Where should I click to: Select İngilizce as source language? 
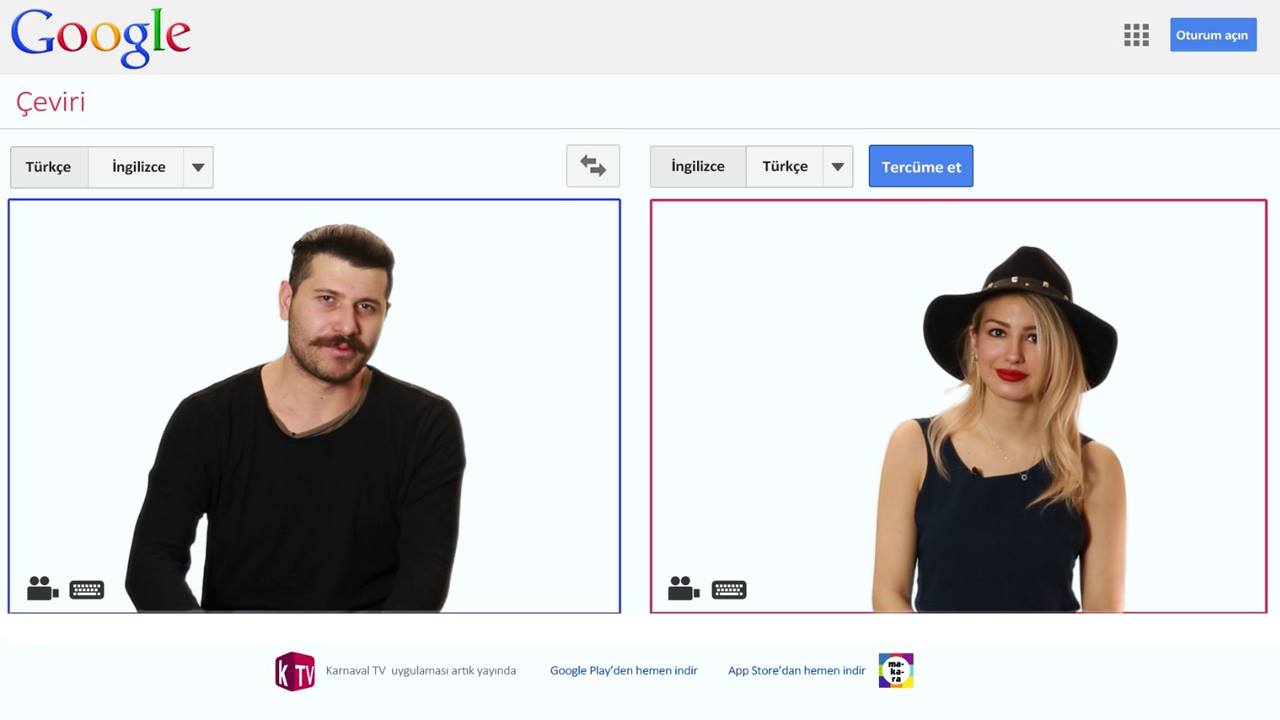[x=138, y=167]
